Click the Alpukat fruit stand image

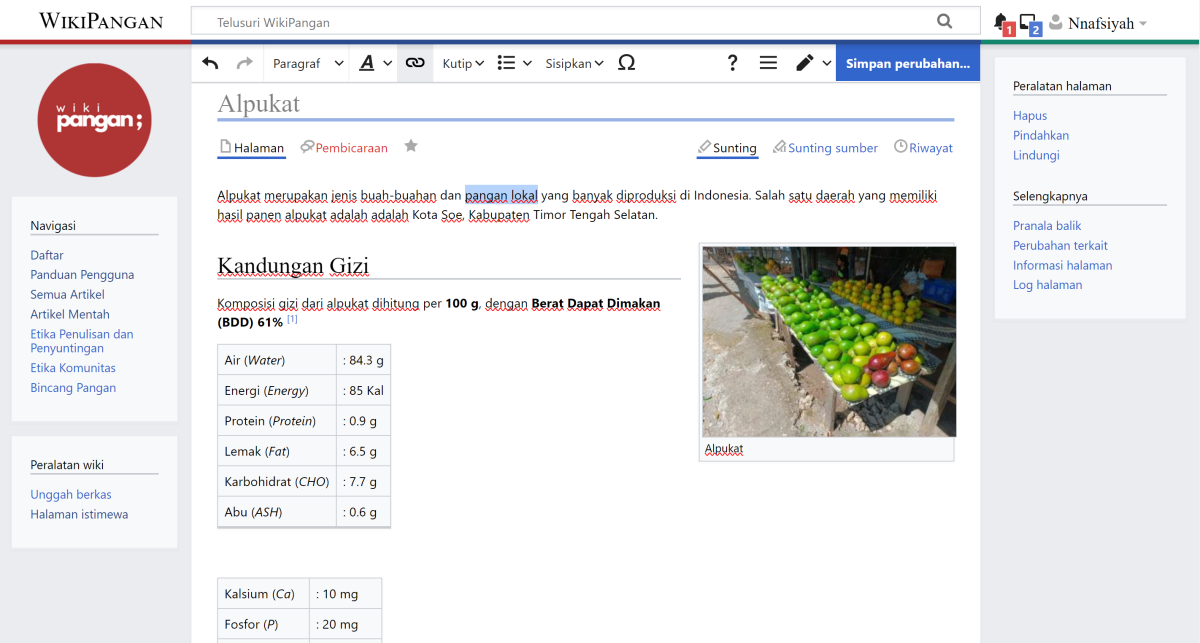click(x=828, y=339)
